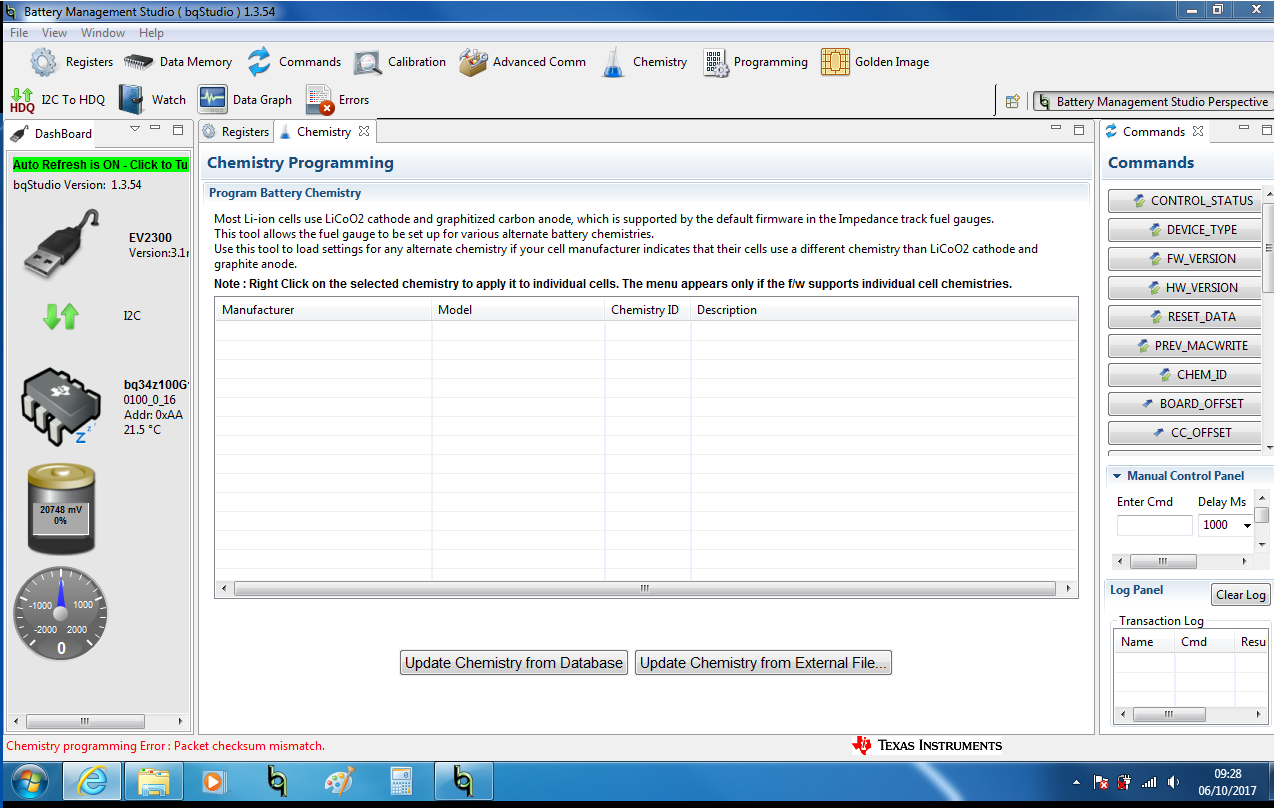Sort by Model column header
Viewport: 1274px width, 808px height.
coord(518,309)
